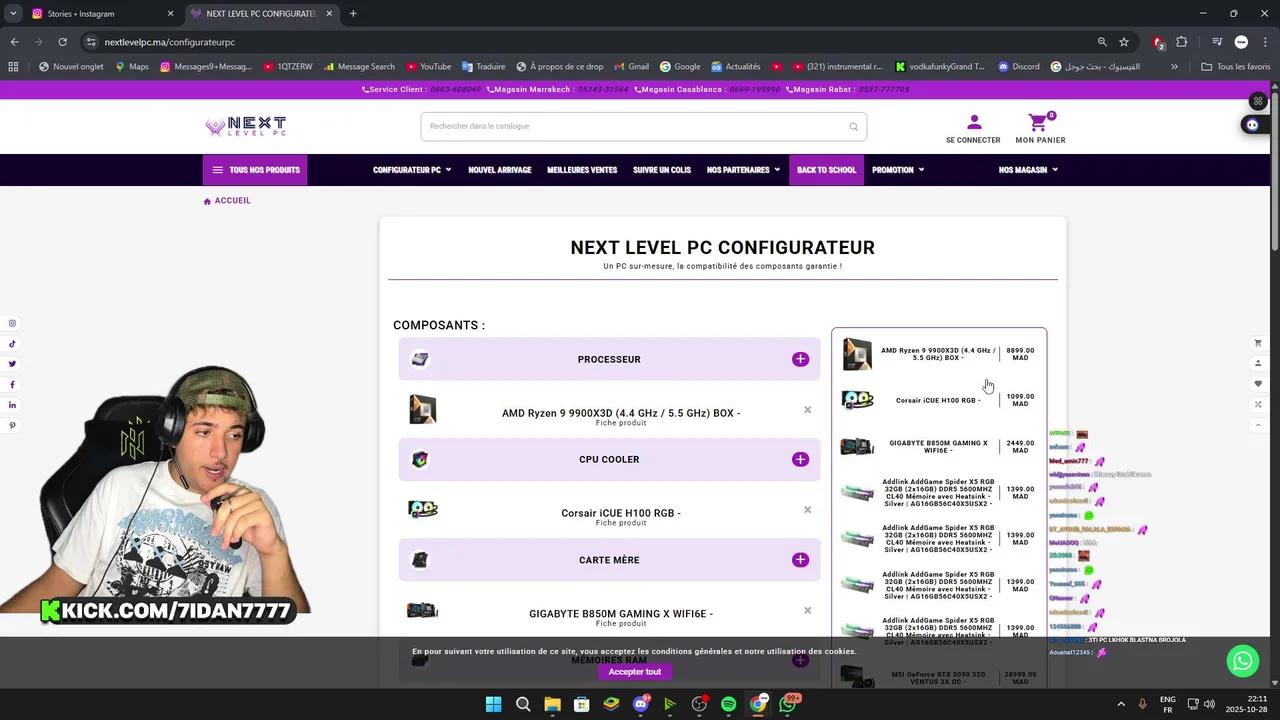Open Fiche produit under AMD Ryzen 9 9900X3D
1280x720 pixels.
(x=621, y=423)
